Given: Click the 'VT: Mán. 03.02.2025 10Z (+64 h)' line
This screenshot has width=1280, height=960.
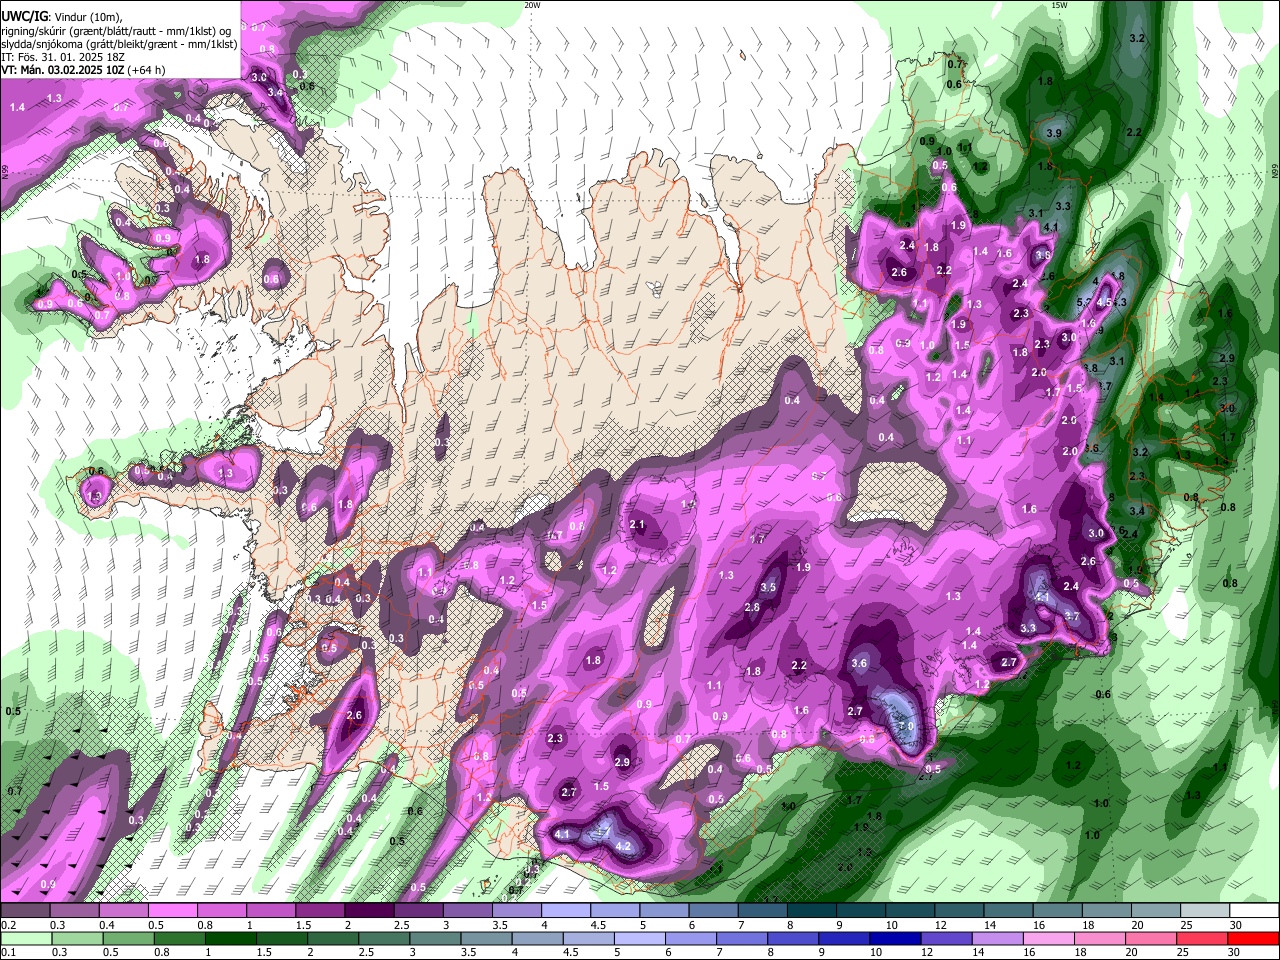Looking at the screenshot, I should coord(84,70).
